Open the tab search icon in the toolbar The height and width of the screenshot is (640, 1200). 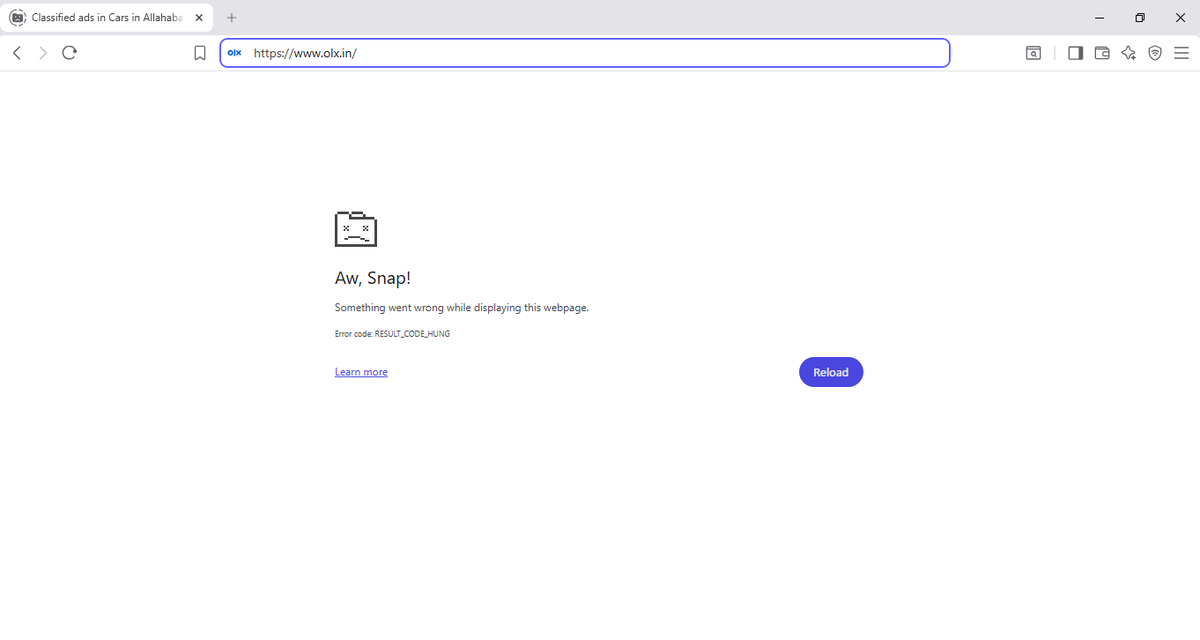[x=1033, y=53]
